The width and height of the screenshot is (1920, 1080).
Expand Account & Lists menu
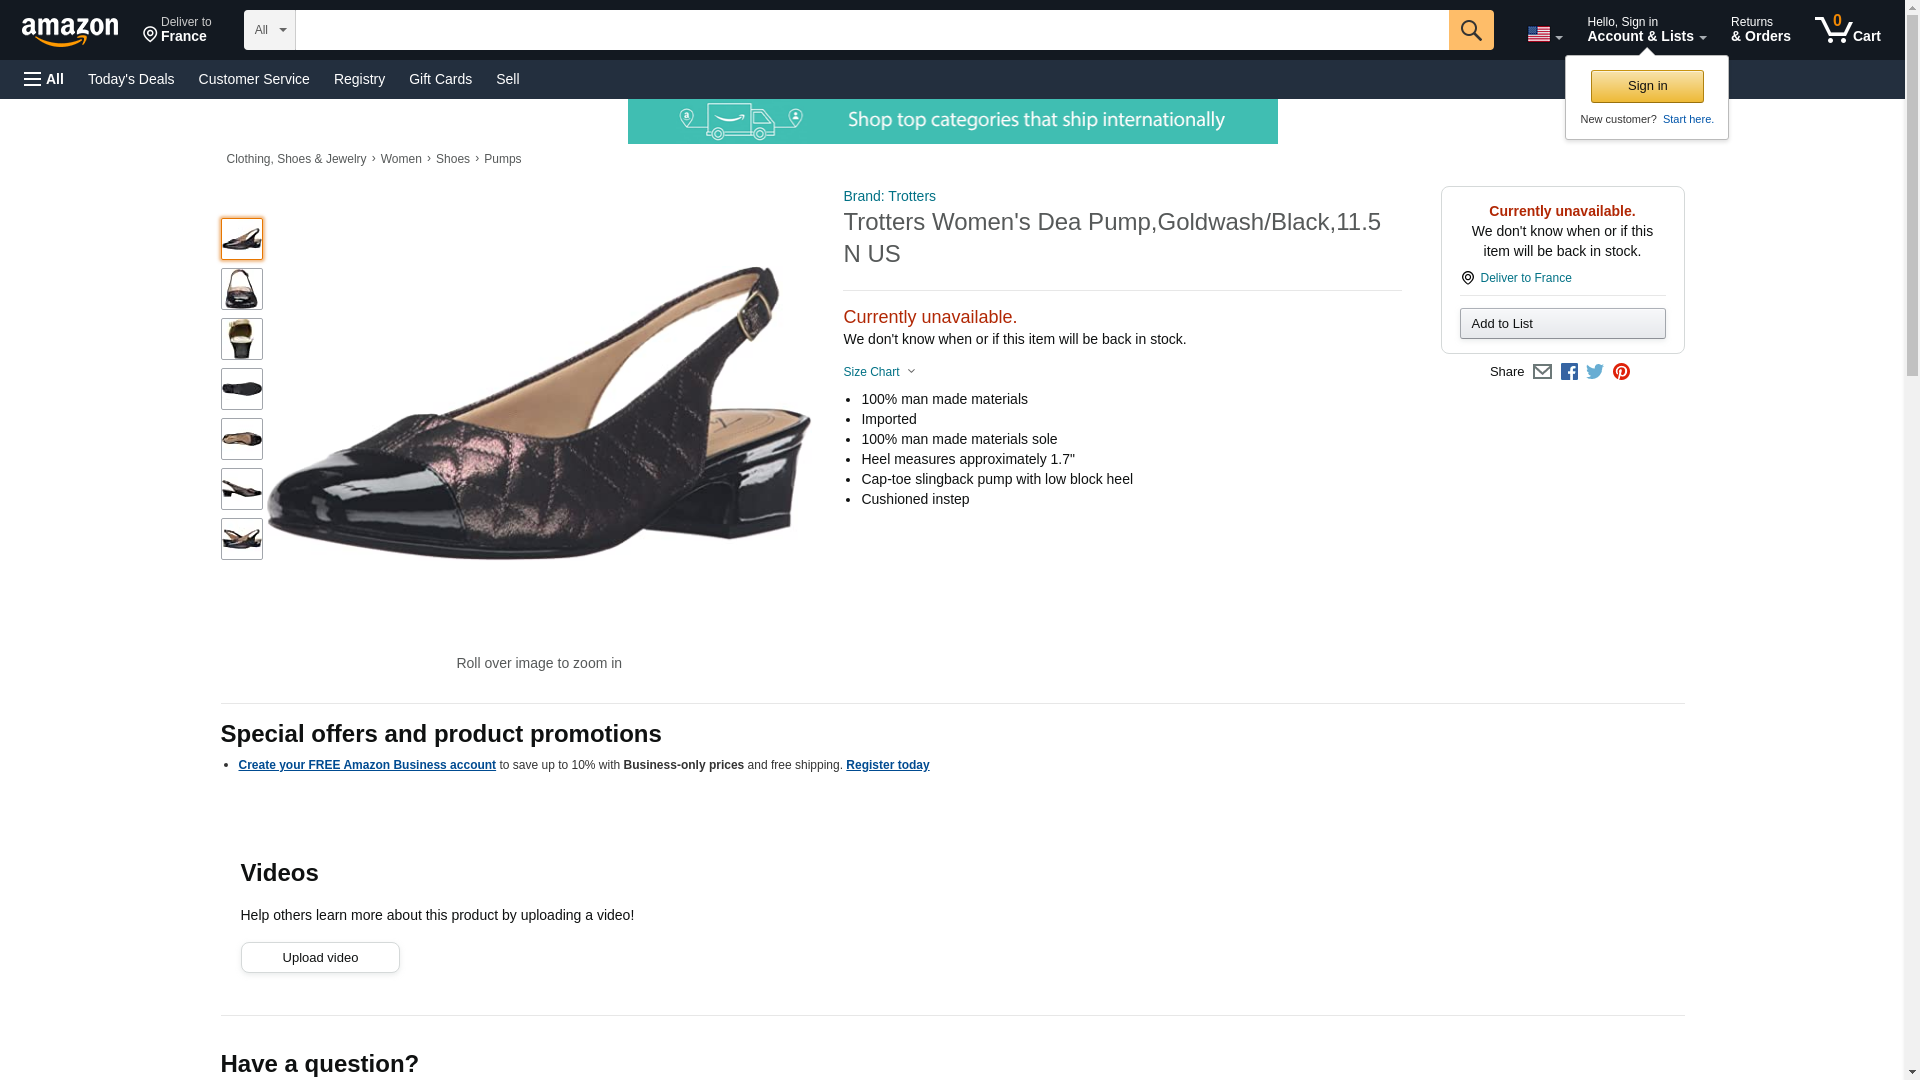coord(1646,29)
